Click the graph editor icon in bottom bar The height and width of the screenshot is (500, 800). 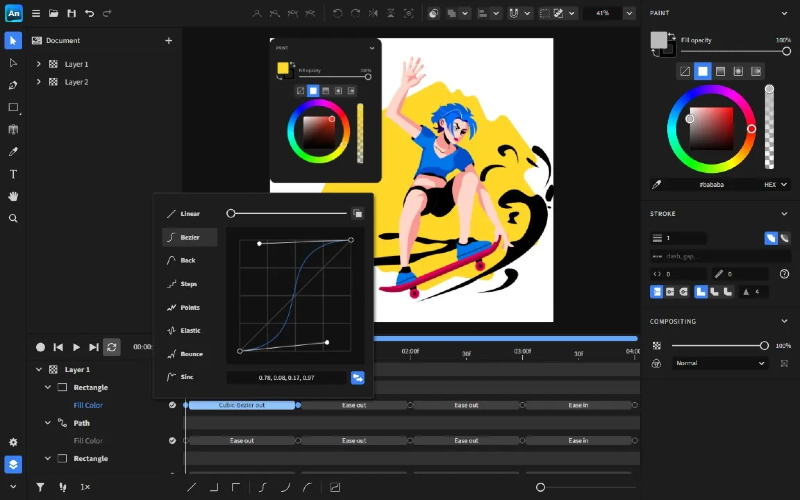coord(335,487)
